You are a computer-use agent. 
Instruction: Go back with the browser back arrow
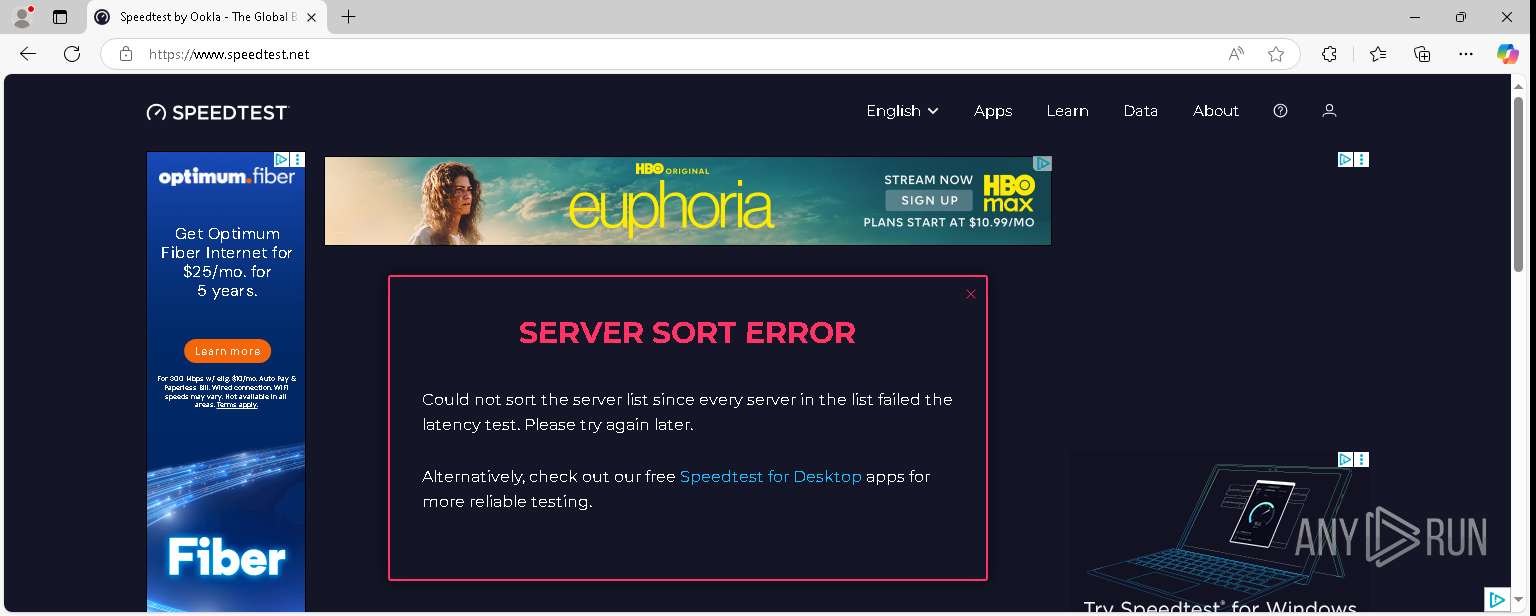tap(28, 54)
